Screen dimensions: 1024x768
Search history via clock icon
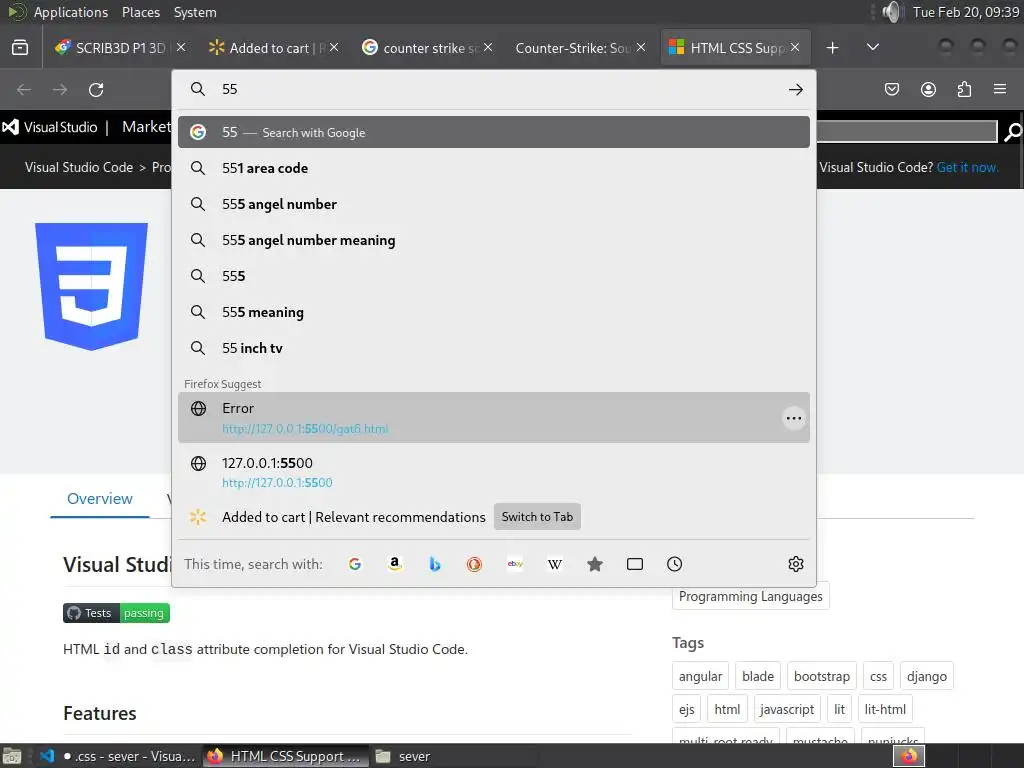[675, 564]
